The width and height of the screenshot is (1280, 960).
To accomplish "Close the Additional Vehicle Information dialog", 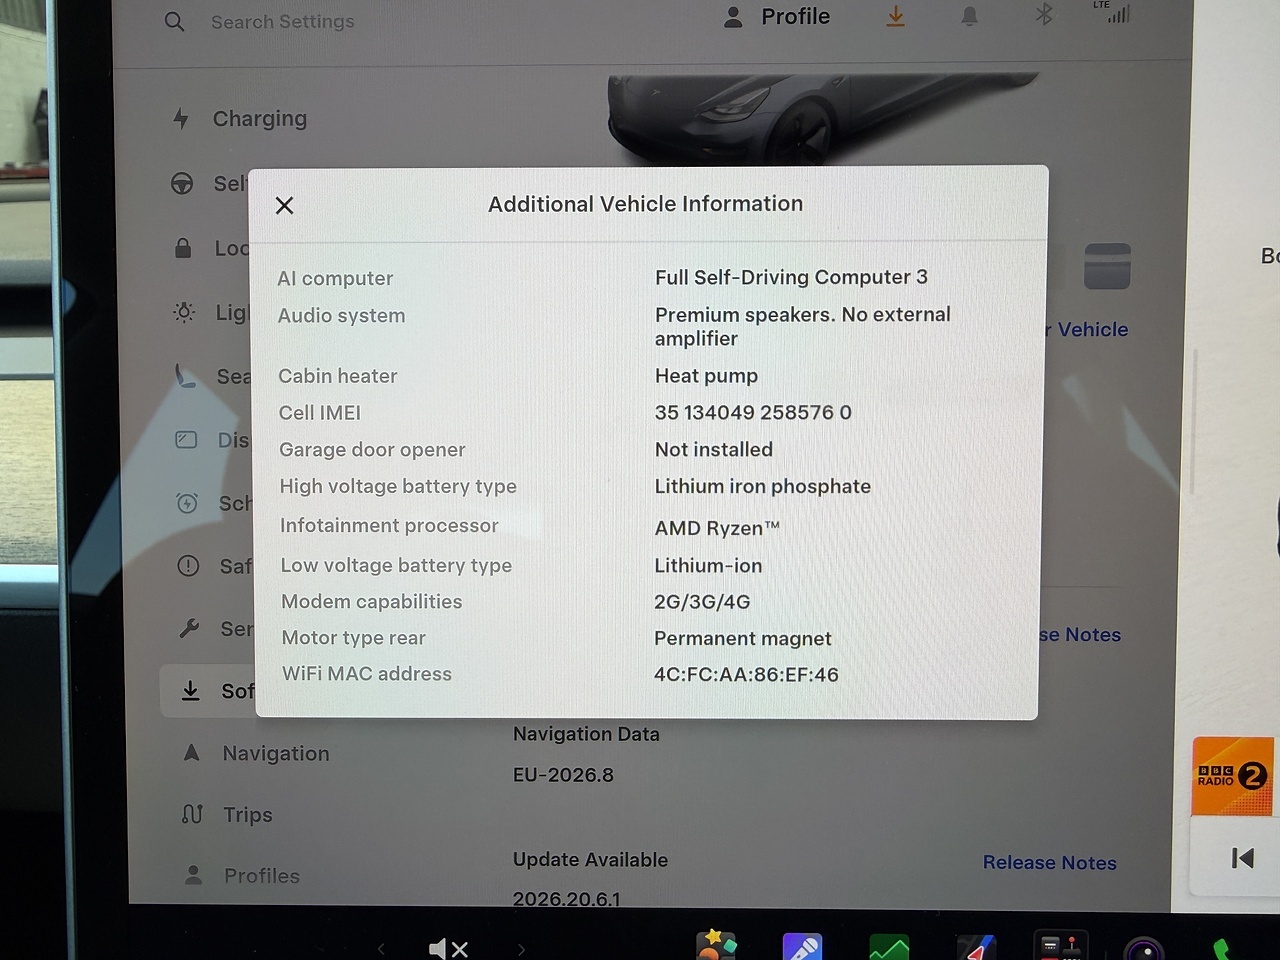I will [284, 205].
